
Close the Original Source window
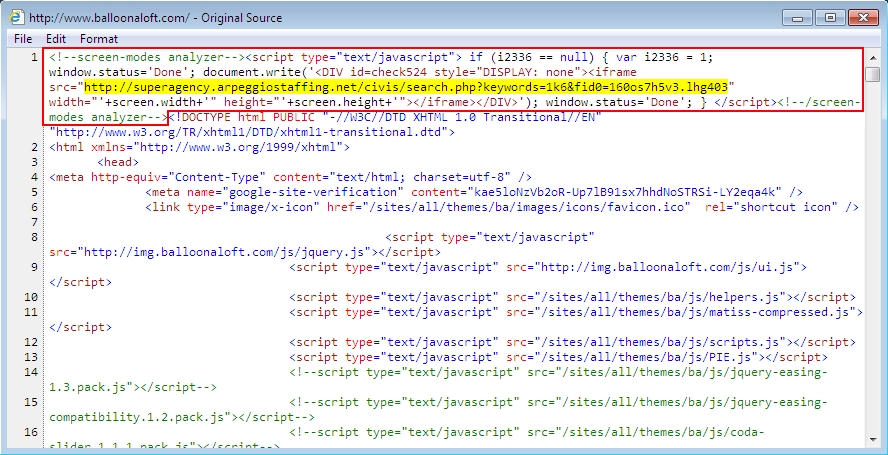click(863, 18)
